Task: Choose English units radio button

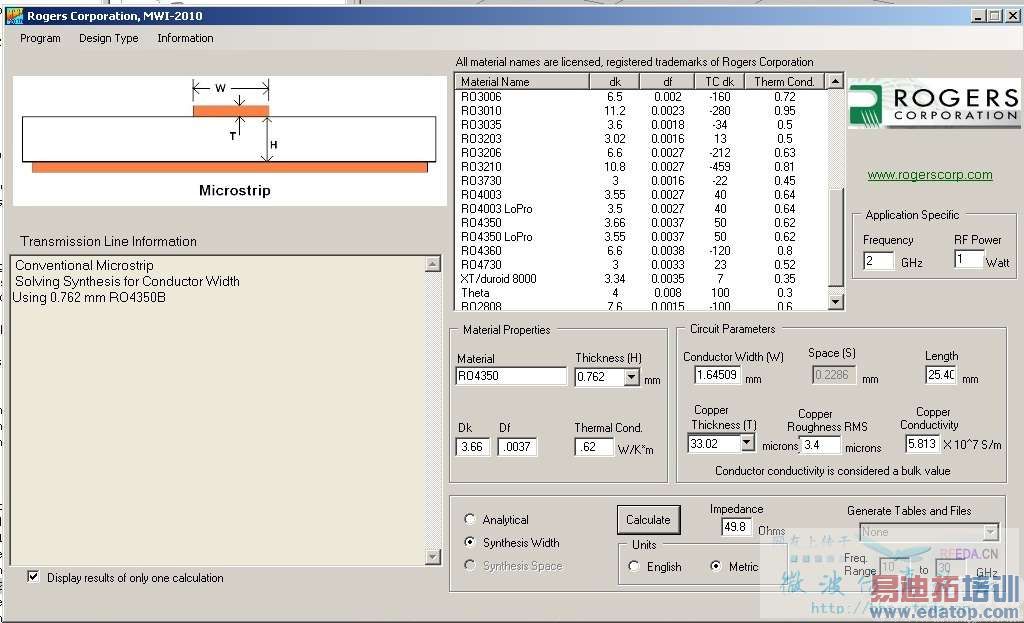Action: coord(634,566)
